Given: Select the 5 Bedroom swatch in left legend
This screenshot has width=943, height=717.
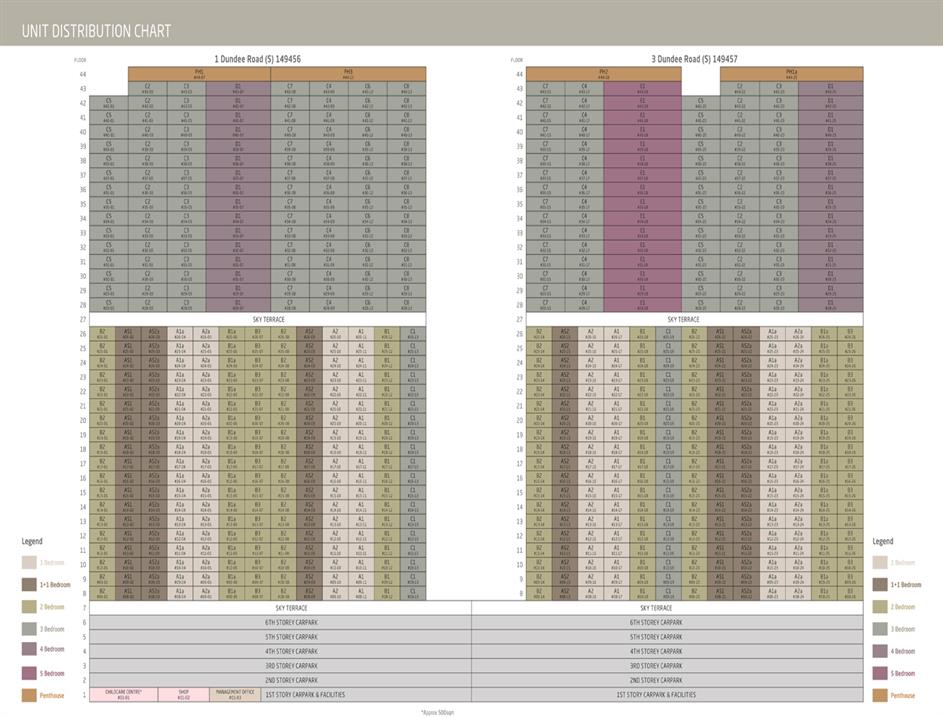Looking at the screenshot, I should tap(29, 673).
